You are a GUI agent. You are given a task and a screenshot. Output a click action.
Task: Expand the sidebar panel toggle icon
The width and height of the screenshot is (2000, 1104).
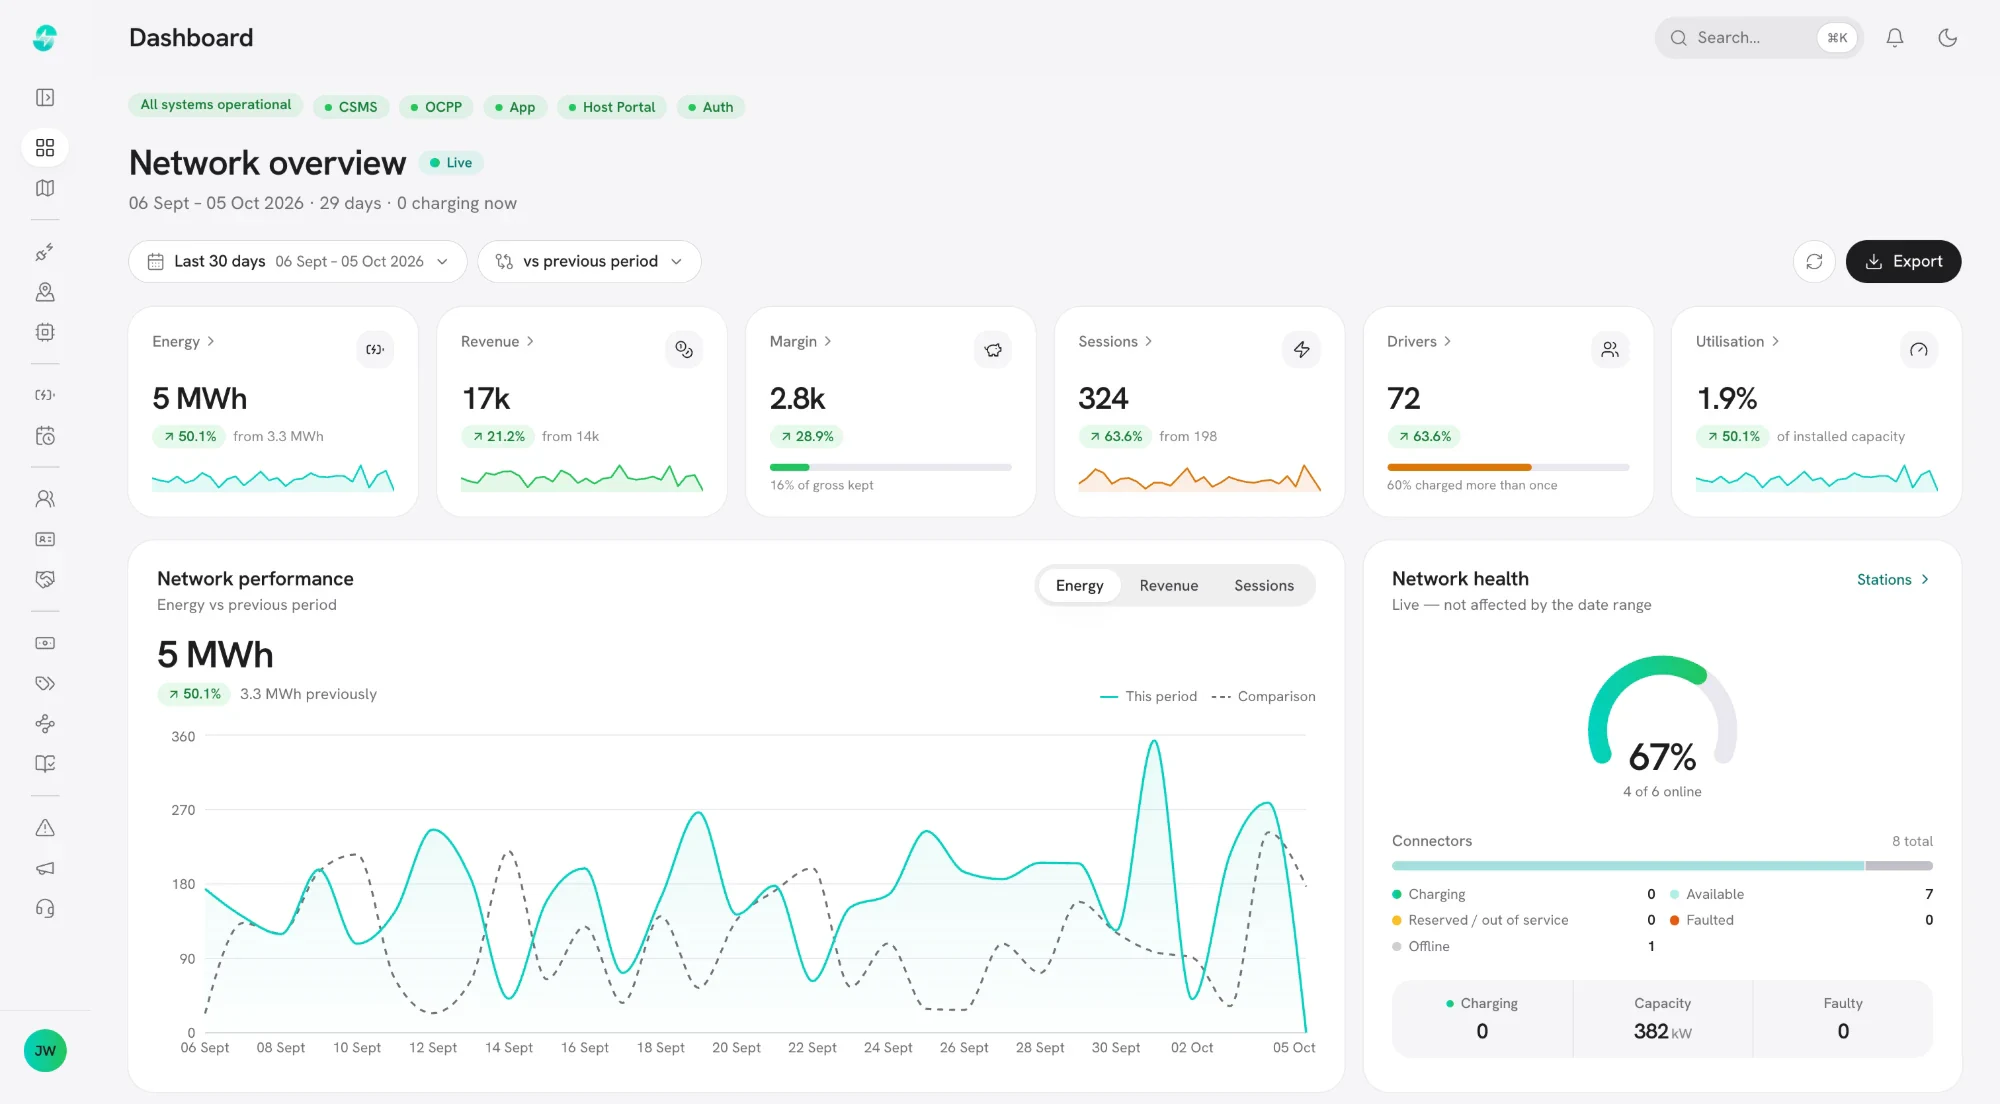[x=45, y=97]
